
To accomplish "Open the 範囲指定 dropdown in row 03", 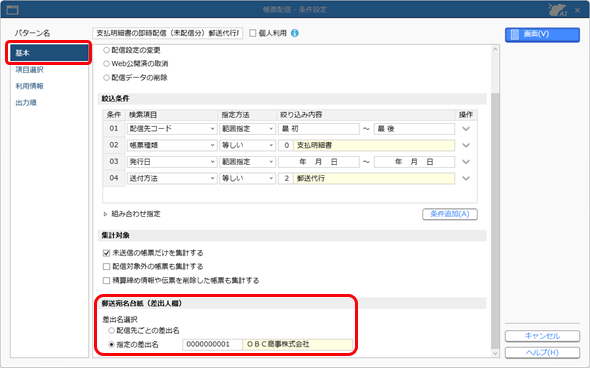I will [248, 162].
